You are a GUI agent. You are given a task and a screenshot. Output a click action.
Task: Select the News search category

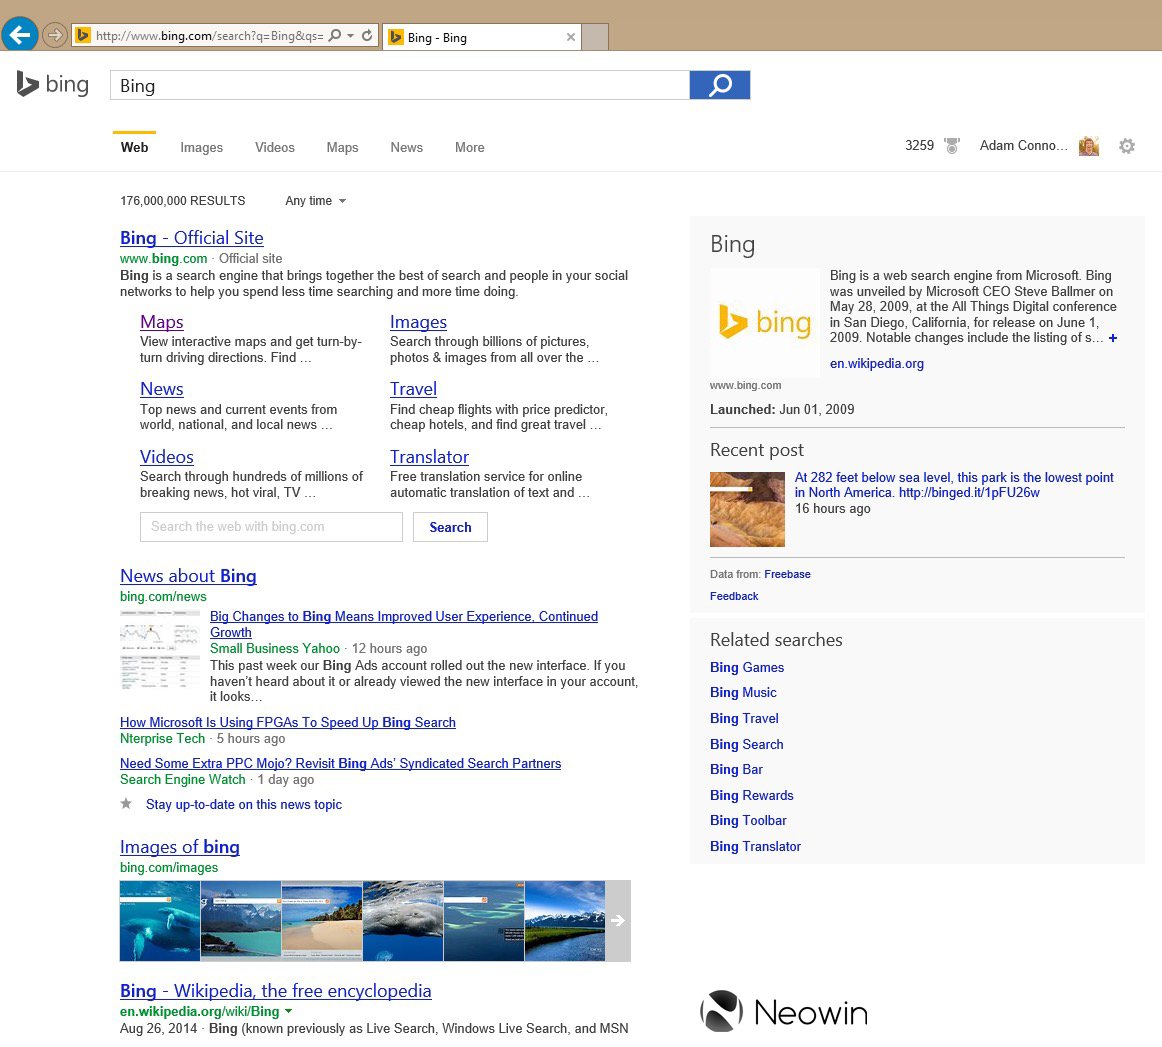[406, 147]
